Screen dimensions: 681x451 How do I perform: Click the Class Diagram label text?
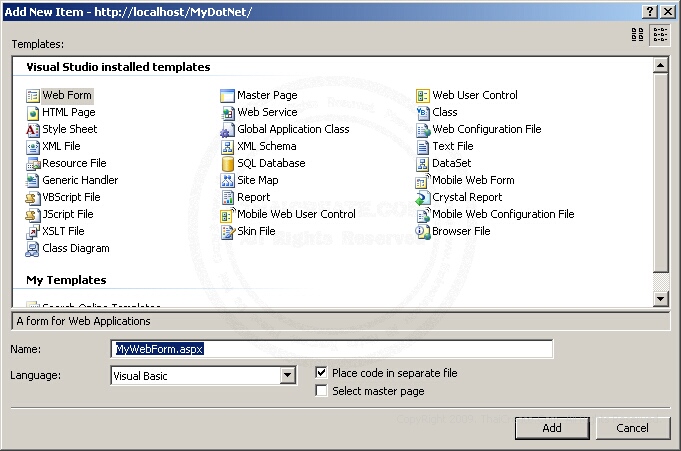[x=76, y=249]
